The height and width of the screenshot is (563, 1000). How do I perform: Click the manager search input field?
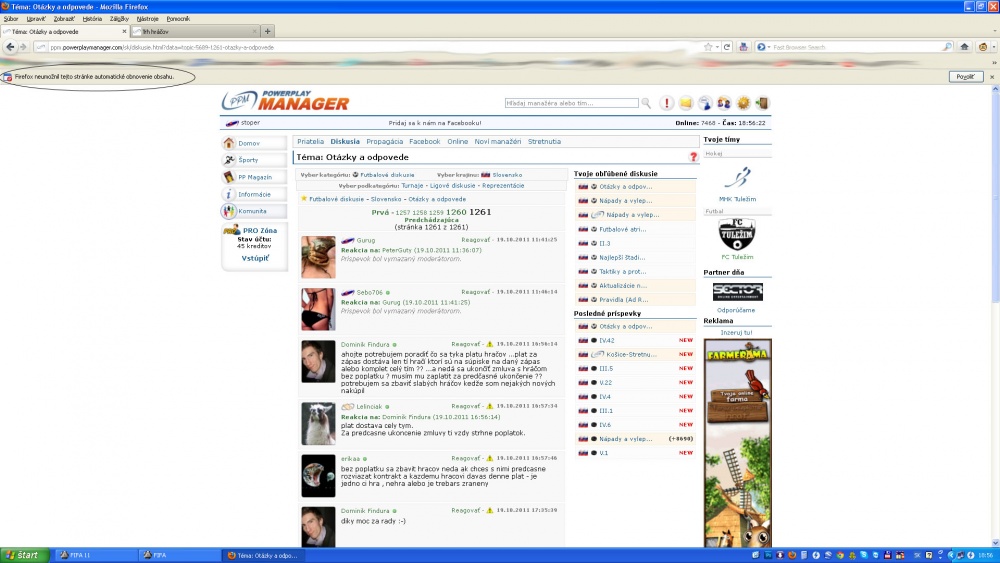click(571, 103)
